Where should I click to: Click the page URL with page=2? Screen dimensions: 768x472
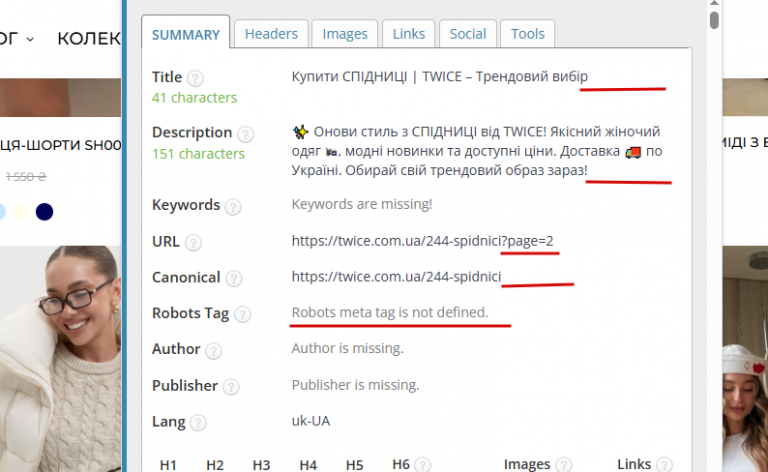point(422,241)
